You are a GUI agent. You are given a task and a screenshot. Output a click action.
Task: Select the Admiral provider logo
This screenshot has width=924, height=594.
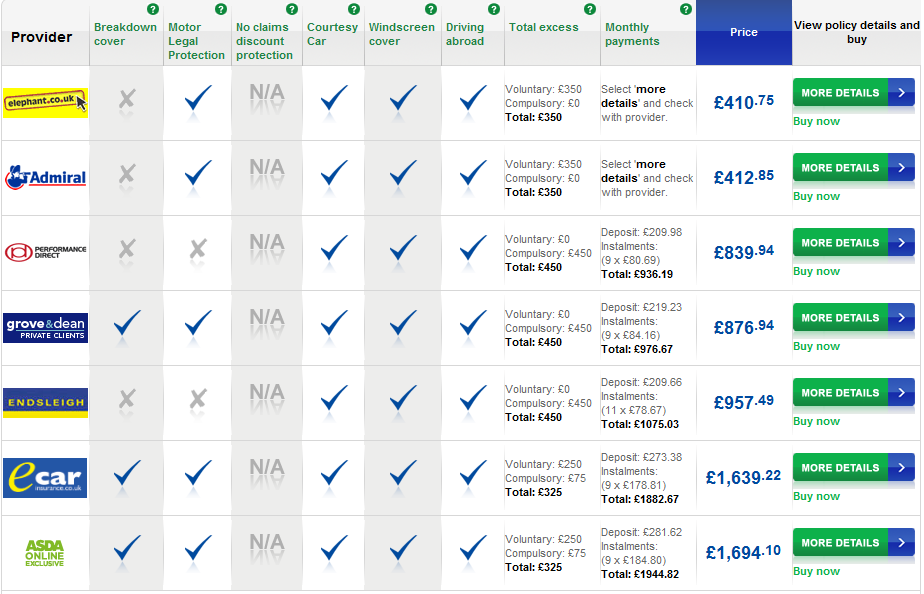coord(45,177)
